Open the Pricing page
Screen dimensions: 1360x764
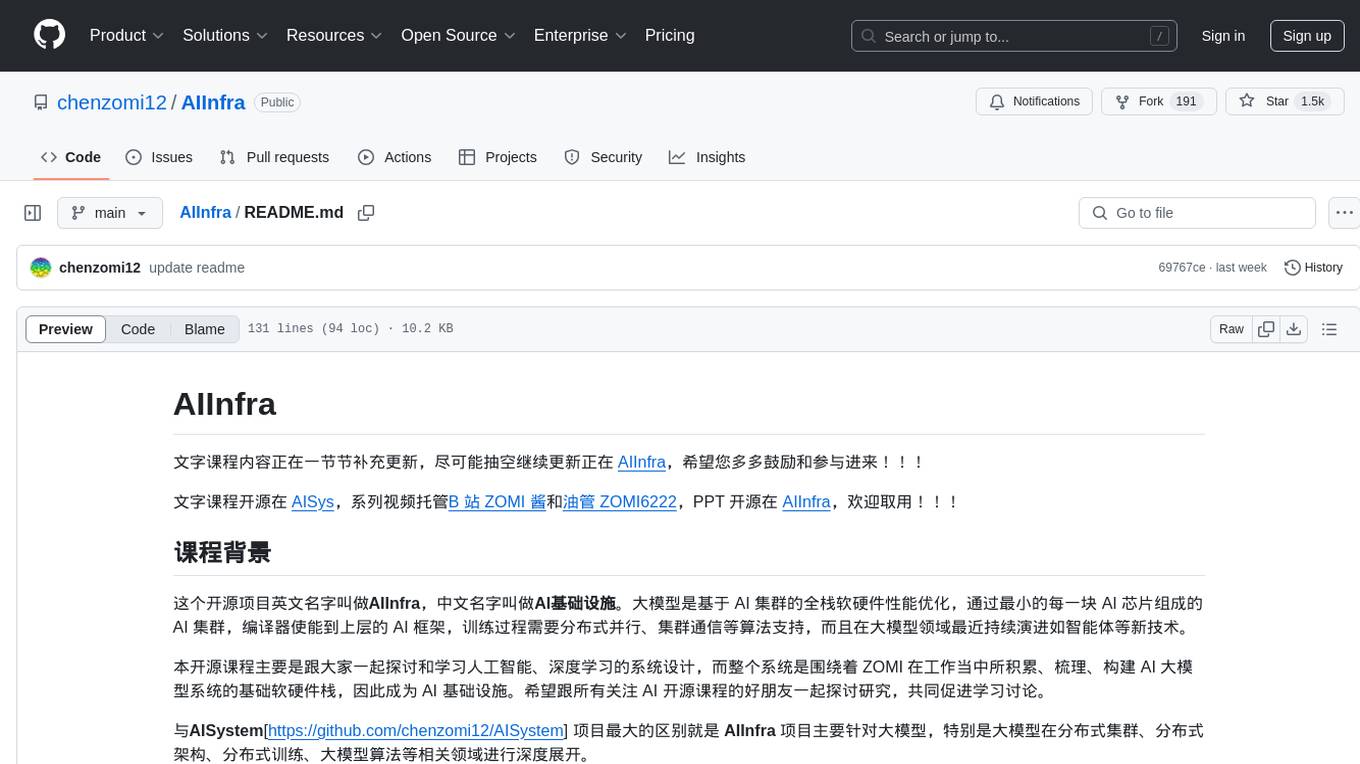tap(670, 35)
